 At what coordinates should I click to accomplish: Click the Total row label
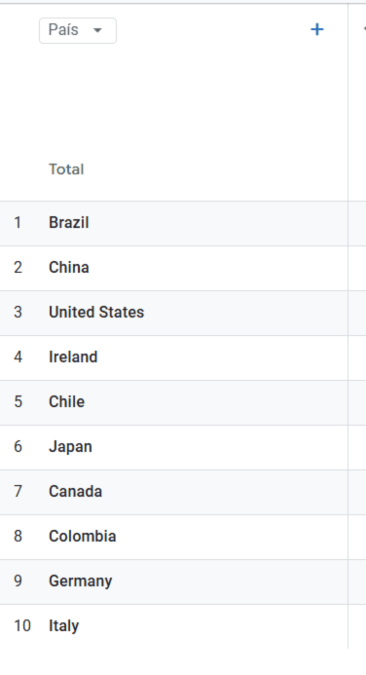(x=66, y=169)
